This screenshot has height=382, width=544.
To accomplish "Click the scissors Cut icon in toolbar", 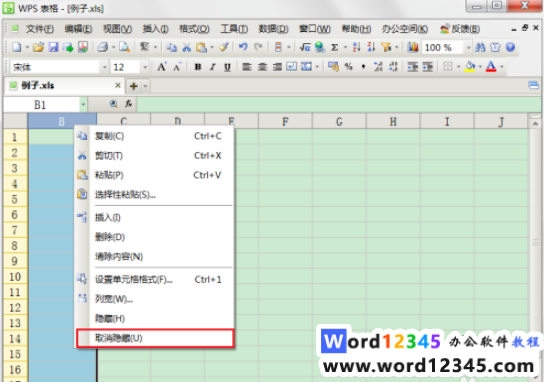I will [187, 47].
